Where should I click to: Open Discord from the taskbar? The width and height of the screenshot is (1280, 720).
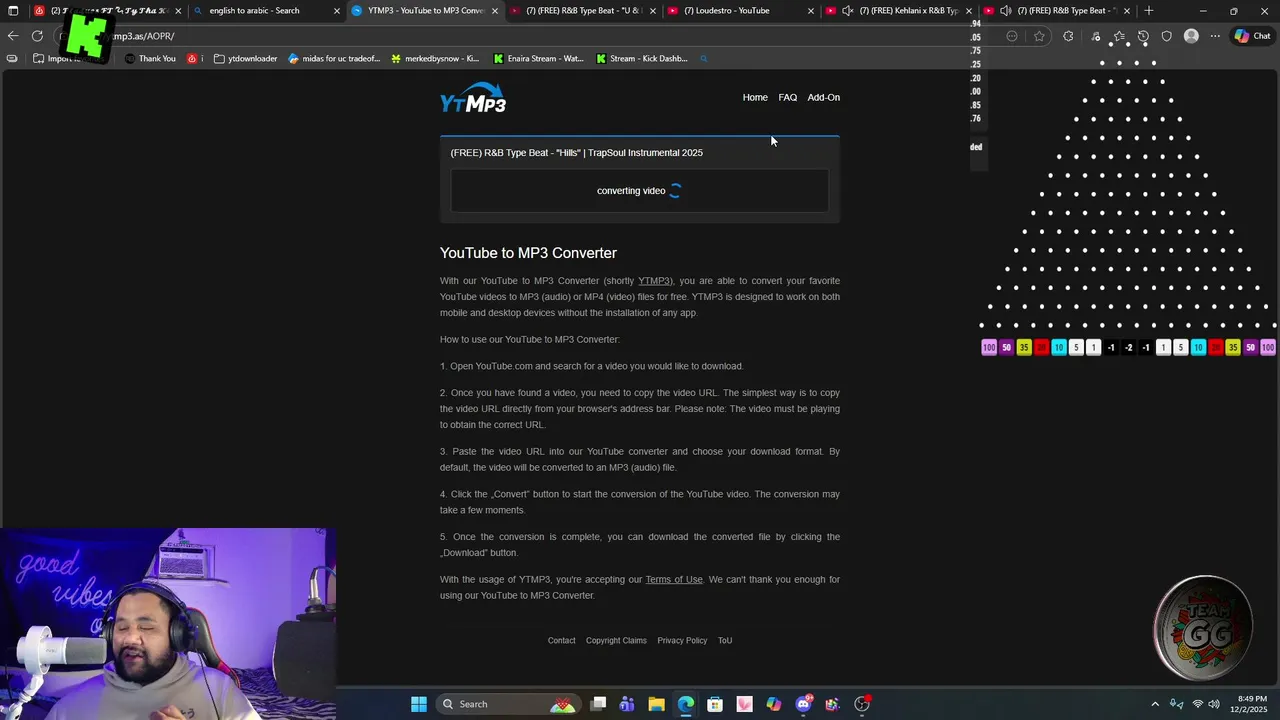click(803, 704)
